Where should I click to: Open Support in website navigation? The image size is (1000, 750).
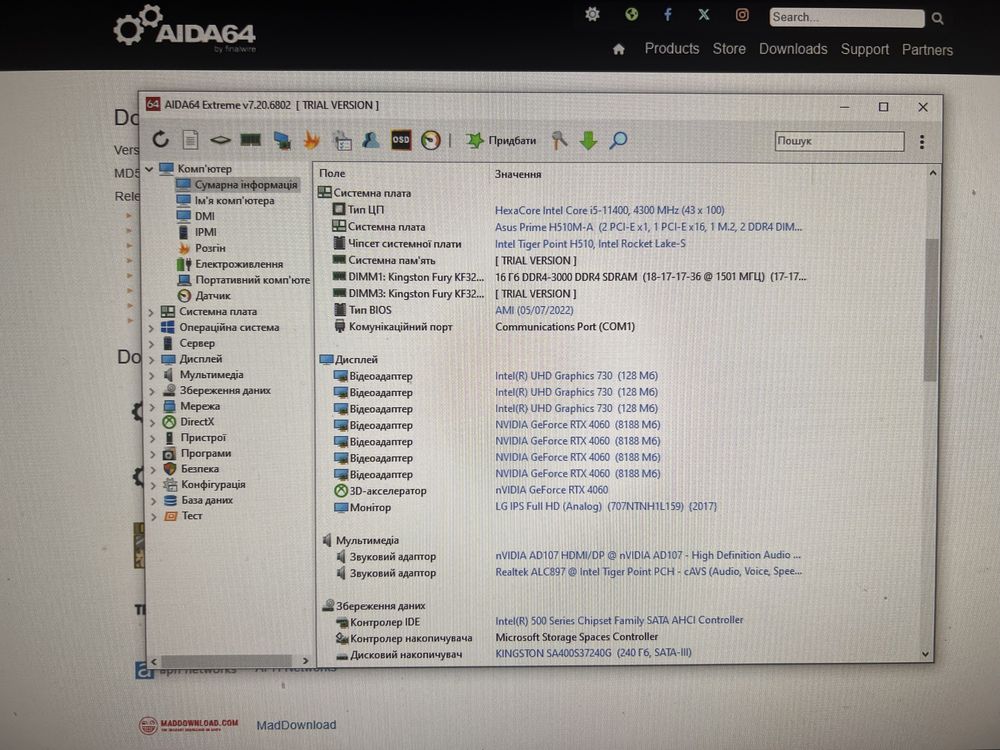864,50
